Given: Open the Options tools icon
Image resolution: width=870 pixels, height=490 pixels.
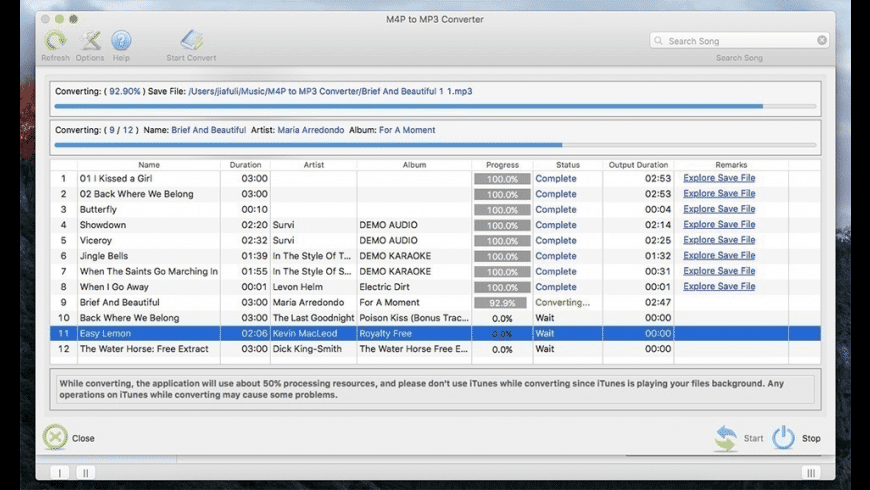Looking at the screenshot, I should click(90, 40).
